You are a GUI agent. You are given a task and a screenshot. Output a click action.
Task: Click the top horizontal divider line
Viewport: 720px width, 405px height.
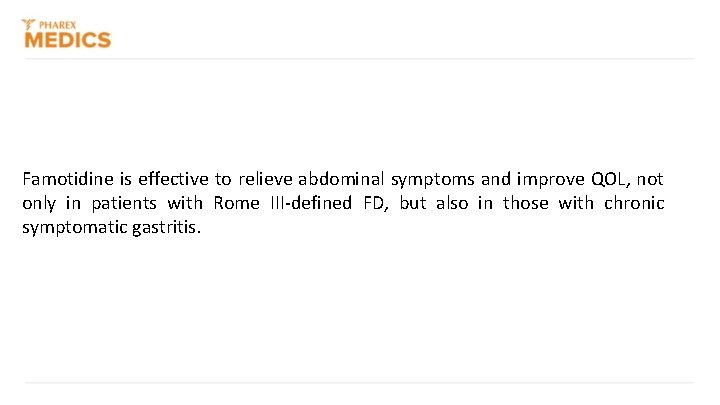tap(359, 59)
